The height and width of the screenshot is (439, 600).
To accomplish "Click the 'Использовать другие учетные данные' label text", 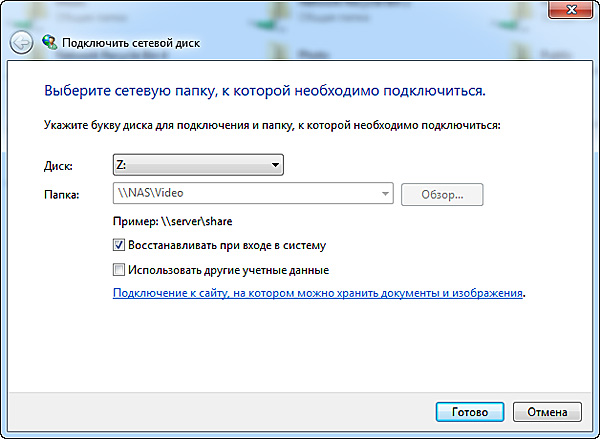I will 228,270.
